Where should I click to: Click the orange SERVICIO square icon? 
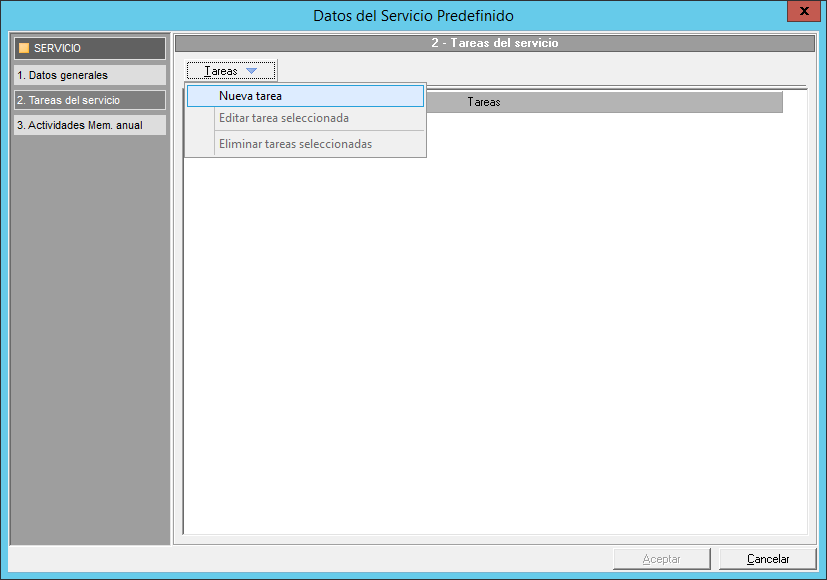point(24,48)
